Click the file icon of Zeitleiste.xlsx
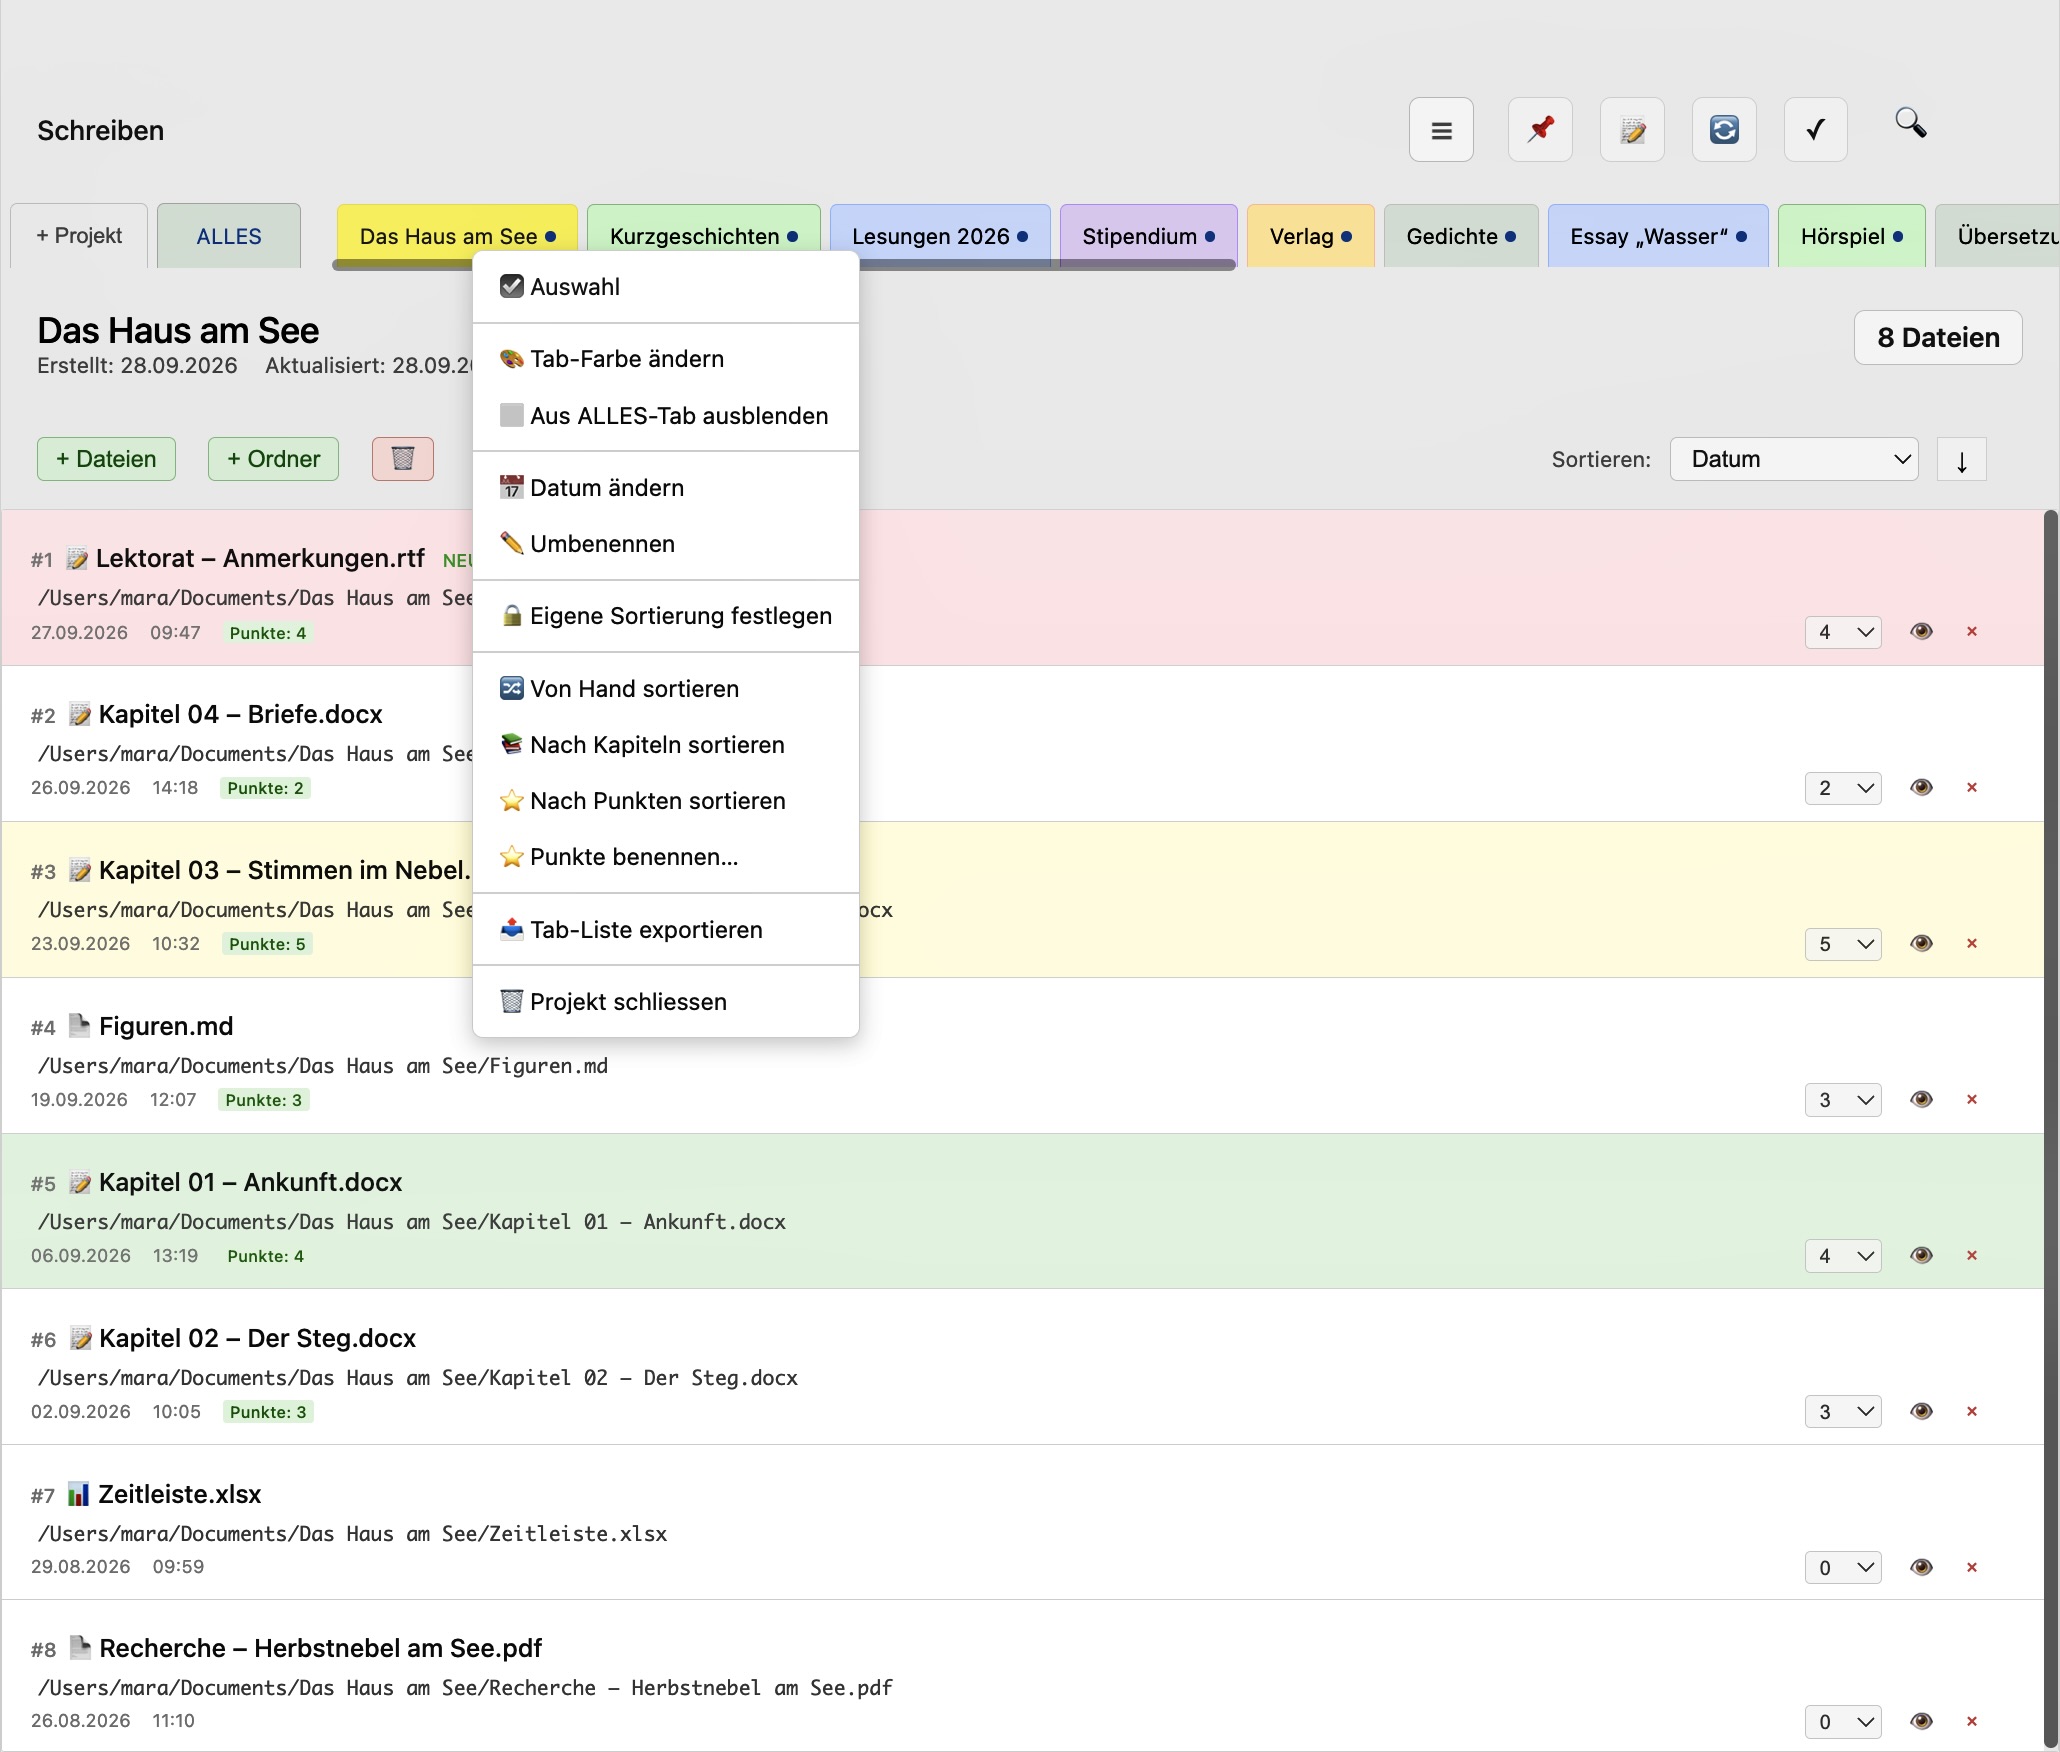Viewport: 2060px width, 1752px height. (79, 1494)
